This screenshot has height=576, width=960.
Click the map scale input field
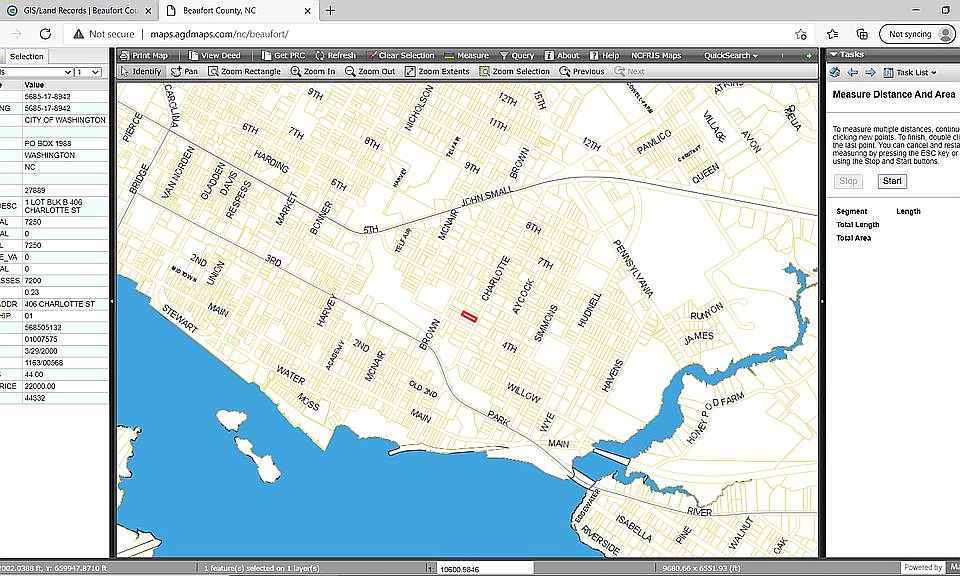485,569
